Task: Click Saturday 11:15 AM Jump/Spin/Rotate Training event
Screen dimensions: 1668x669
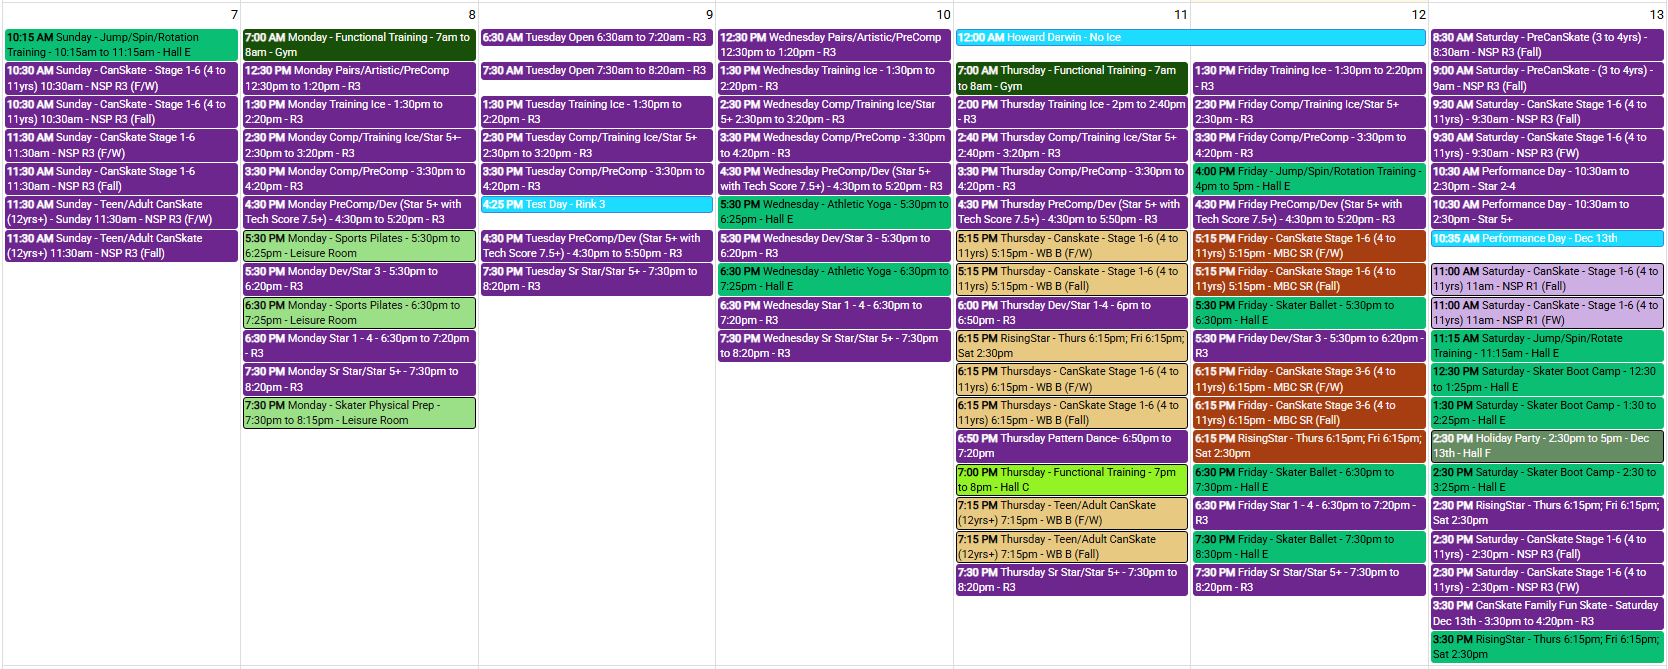Action: (1547, 346)
